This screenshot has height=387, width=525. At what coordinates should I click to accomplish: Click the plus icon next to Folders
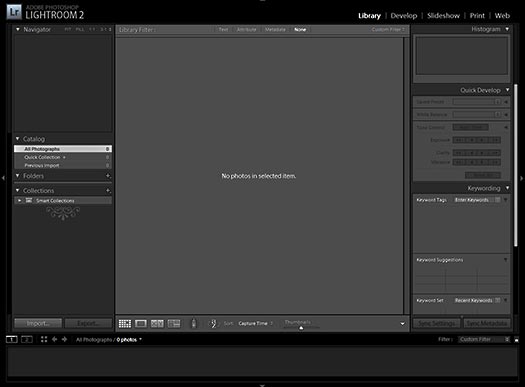(108, 175)
